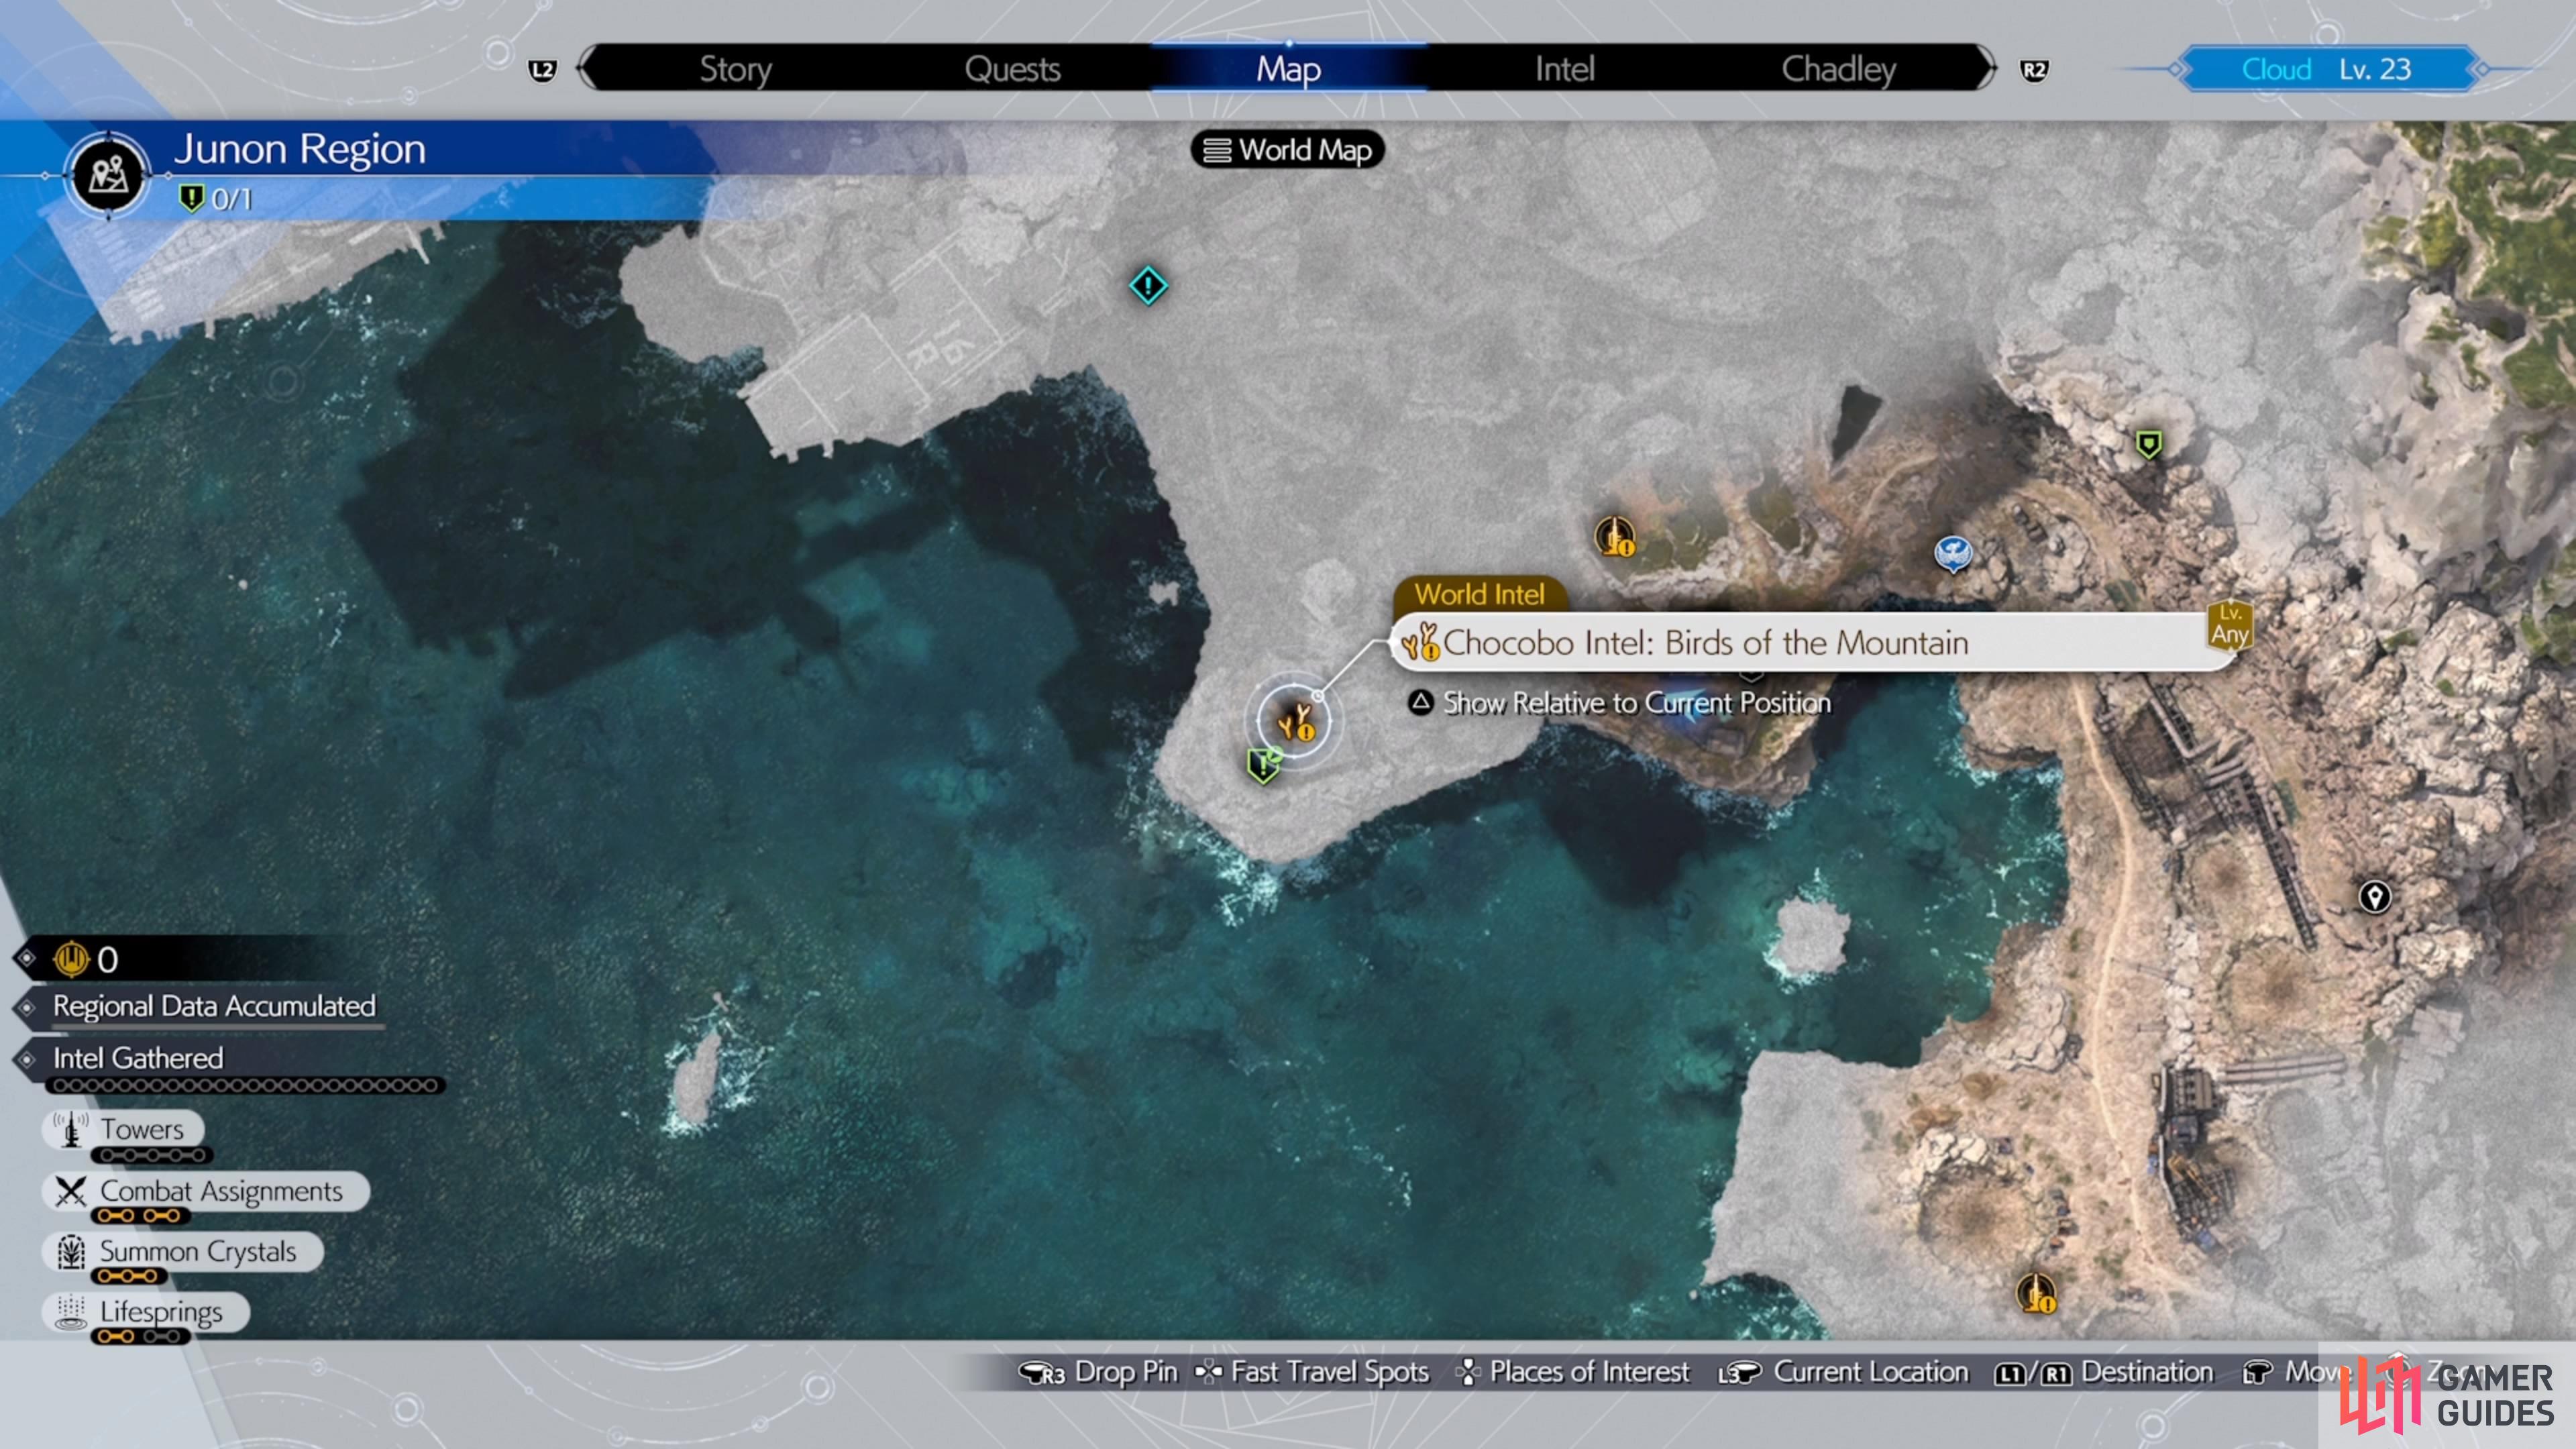The height and width of the screenshot is (1449, 2576).
Task: Click the Lifesprings fountain icon
Action: (70, 1312)
